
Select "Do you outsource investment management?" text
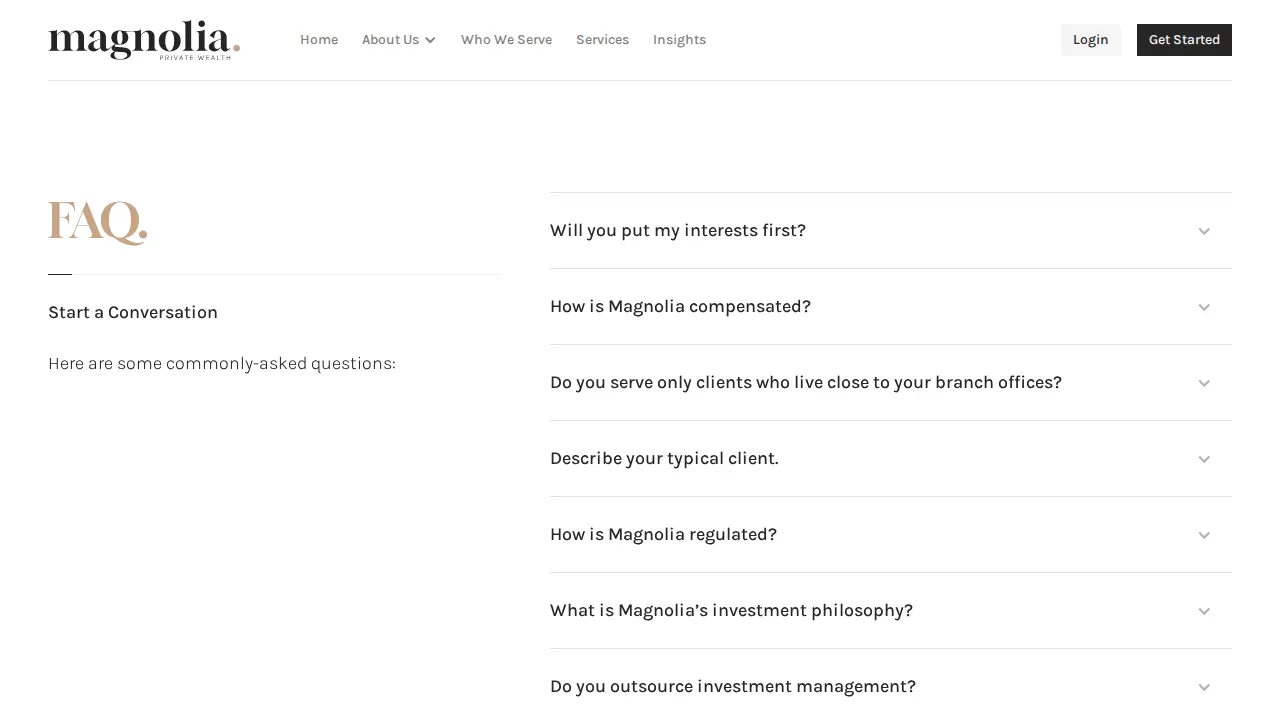point(733,687)
